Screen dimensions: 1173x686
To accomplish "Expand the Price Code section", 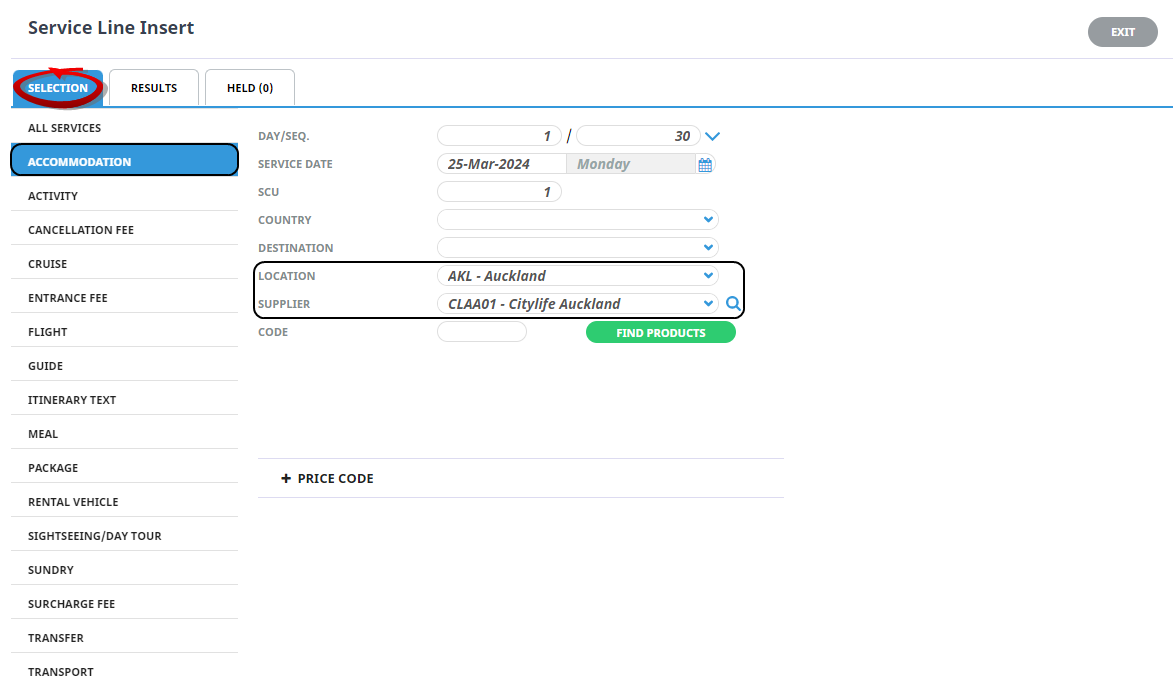I will [327, 479].
